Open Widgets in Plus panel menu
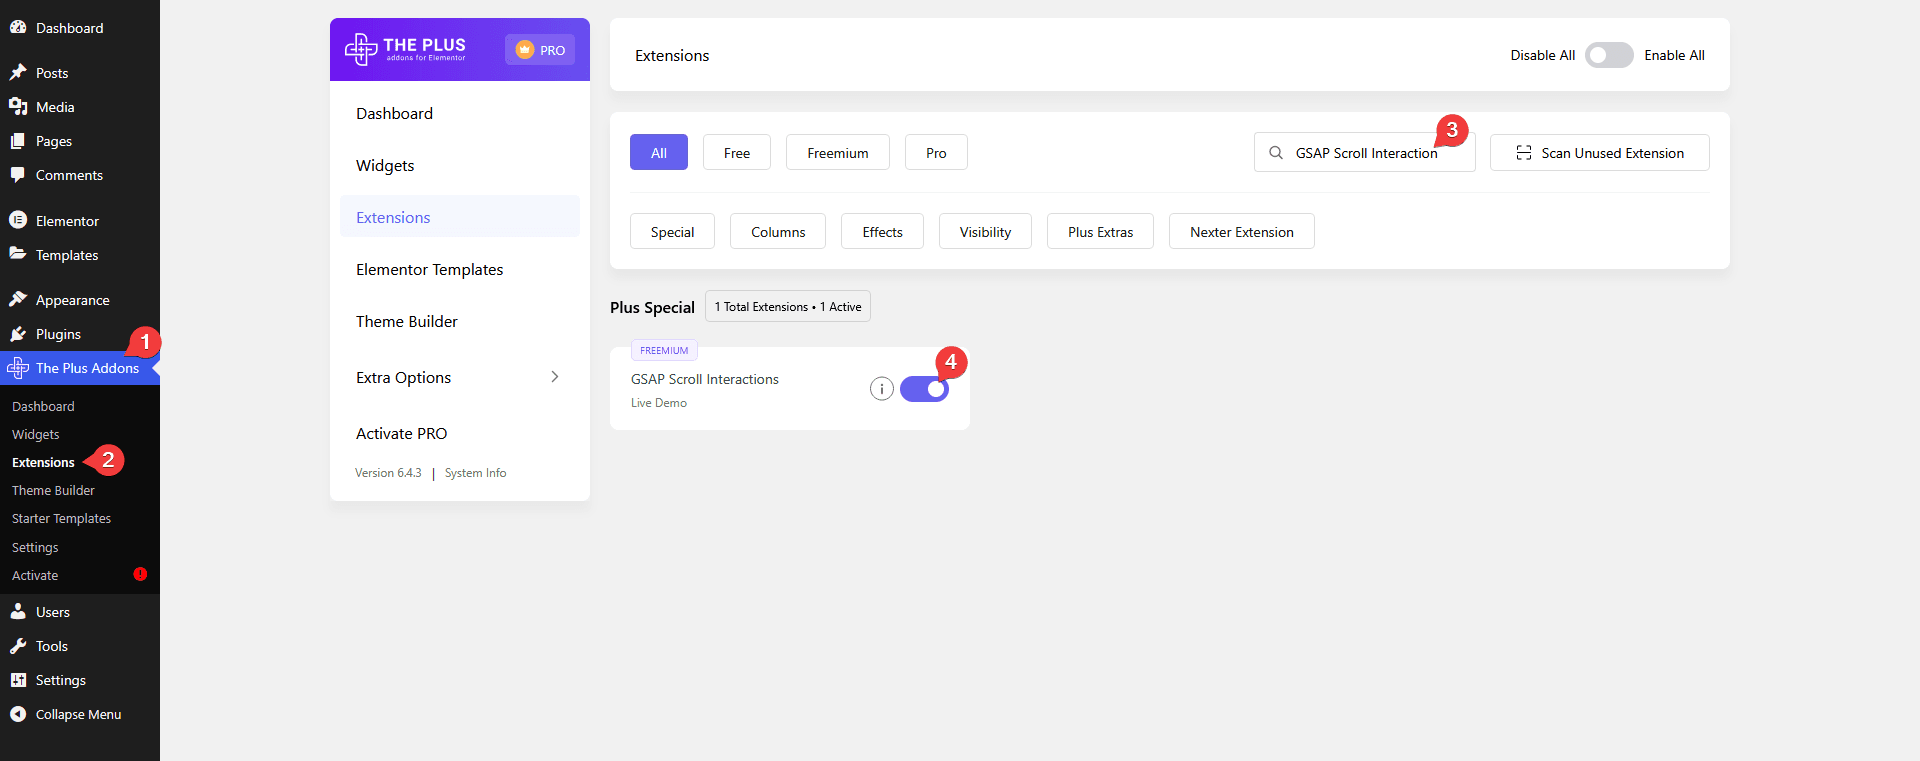The image size is (1920, 761). click(x=460, y=165)
